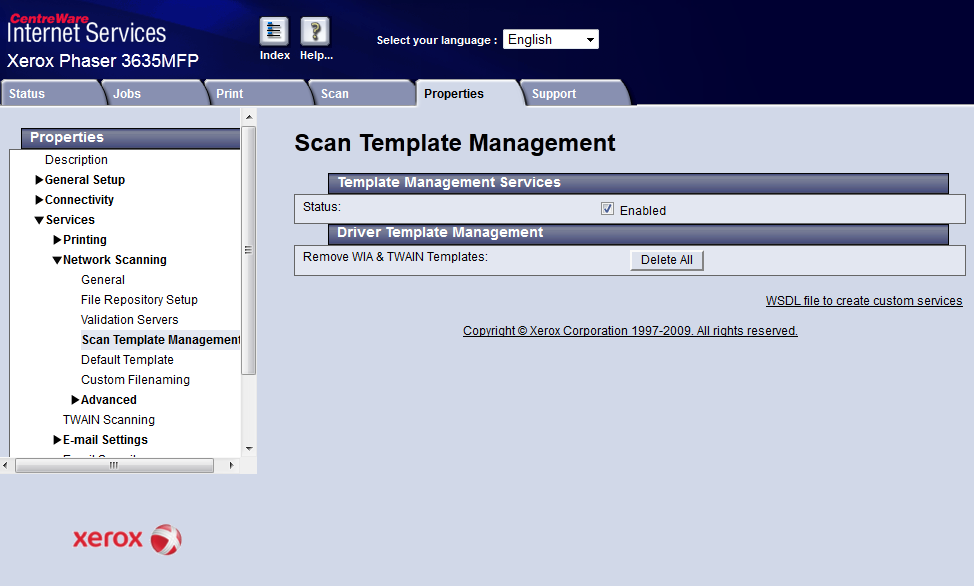The image size is (974, 586).
Task: Expand the General Setup tree node
Action: pos(39,180)
